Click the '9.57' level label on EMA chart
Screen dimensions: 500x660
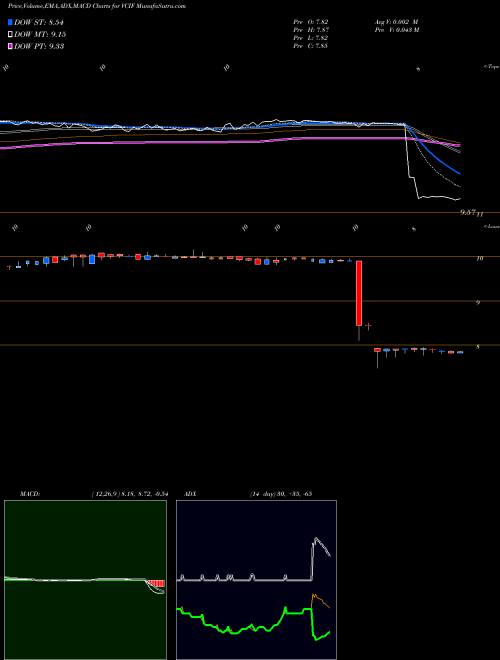tap(468, 213)
